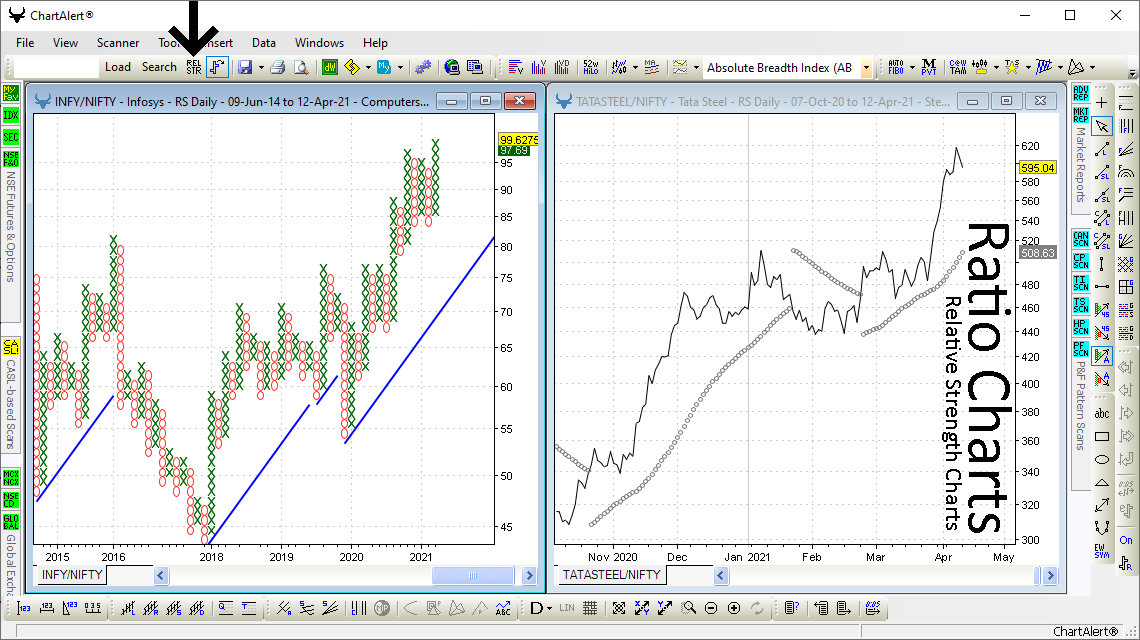Open the Scanner menu
1140x640 pixels.
[x=118, y=43]
